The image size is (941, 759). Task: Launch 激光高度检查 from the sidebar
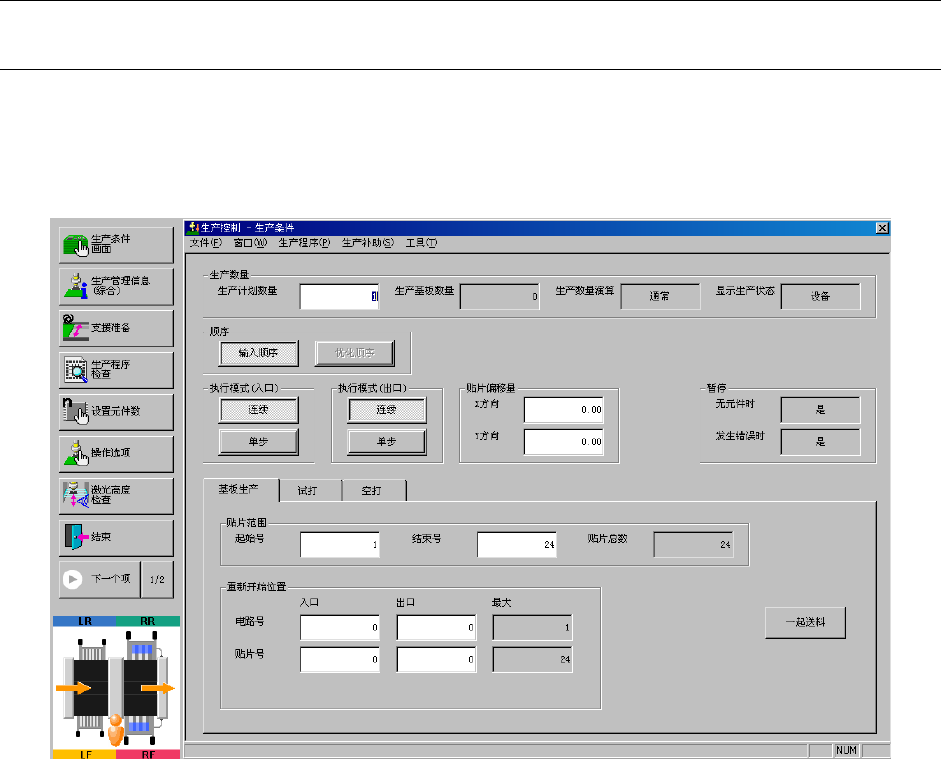(x=75, y=494)
